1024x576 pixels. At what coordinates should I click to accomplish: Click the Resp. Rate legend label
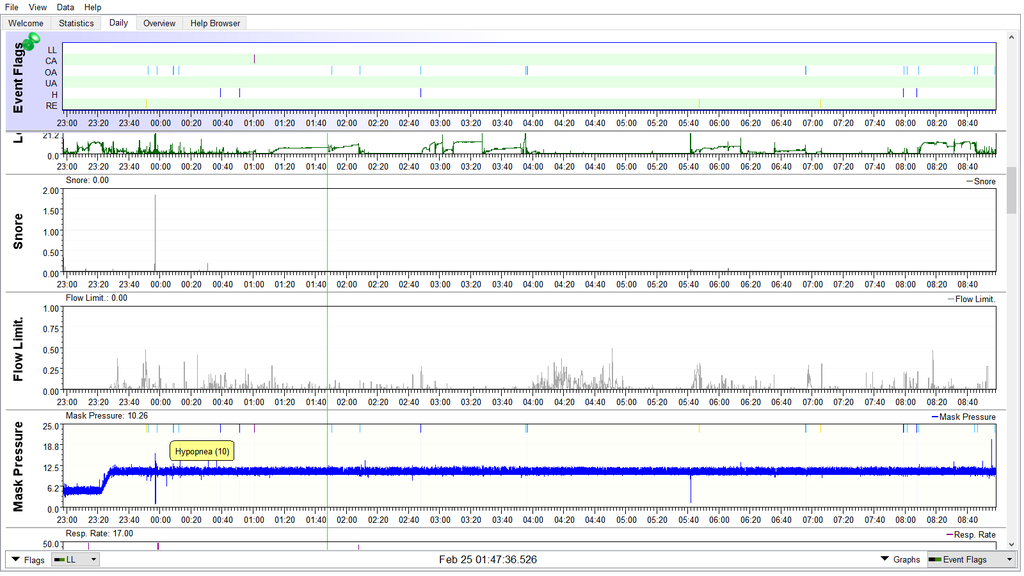coord(972,534)
